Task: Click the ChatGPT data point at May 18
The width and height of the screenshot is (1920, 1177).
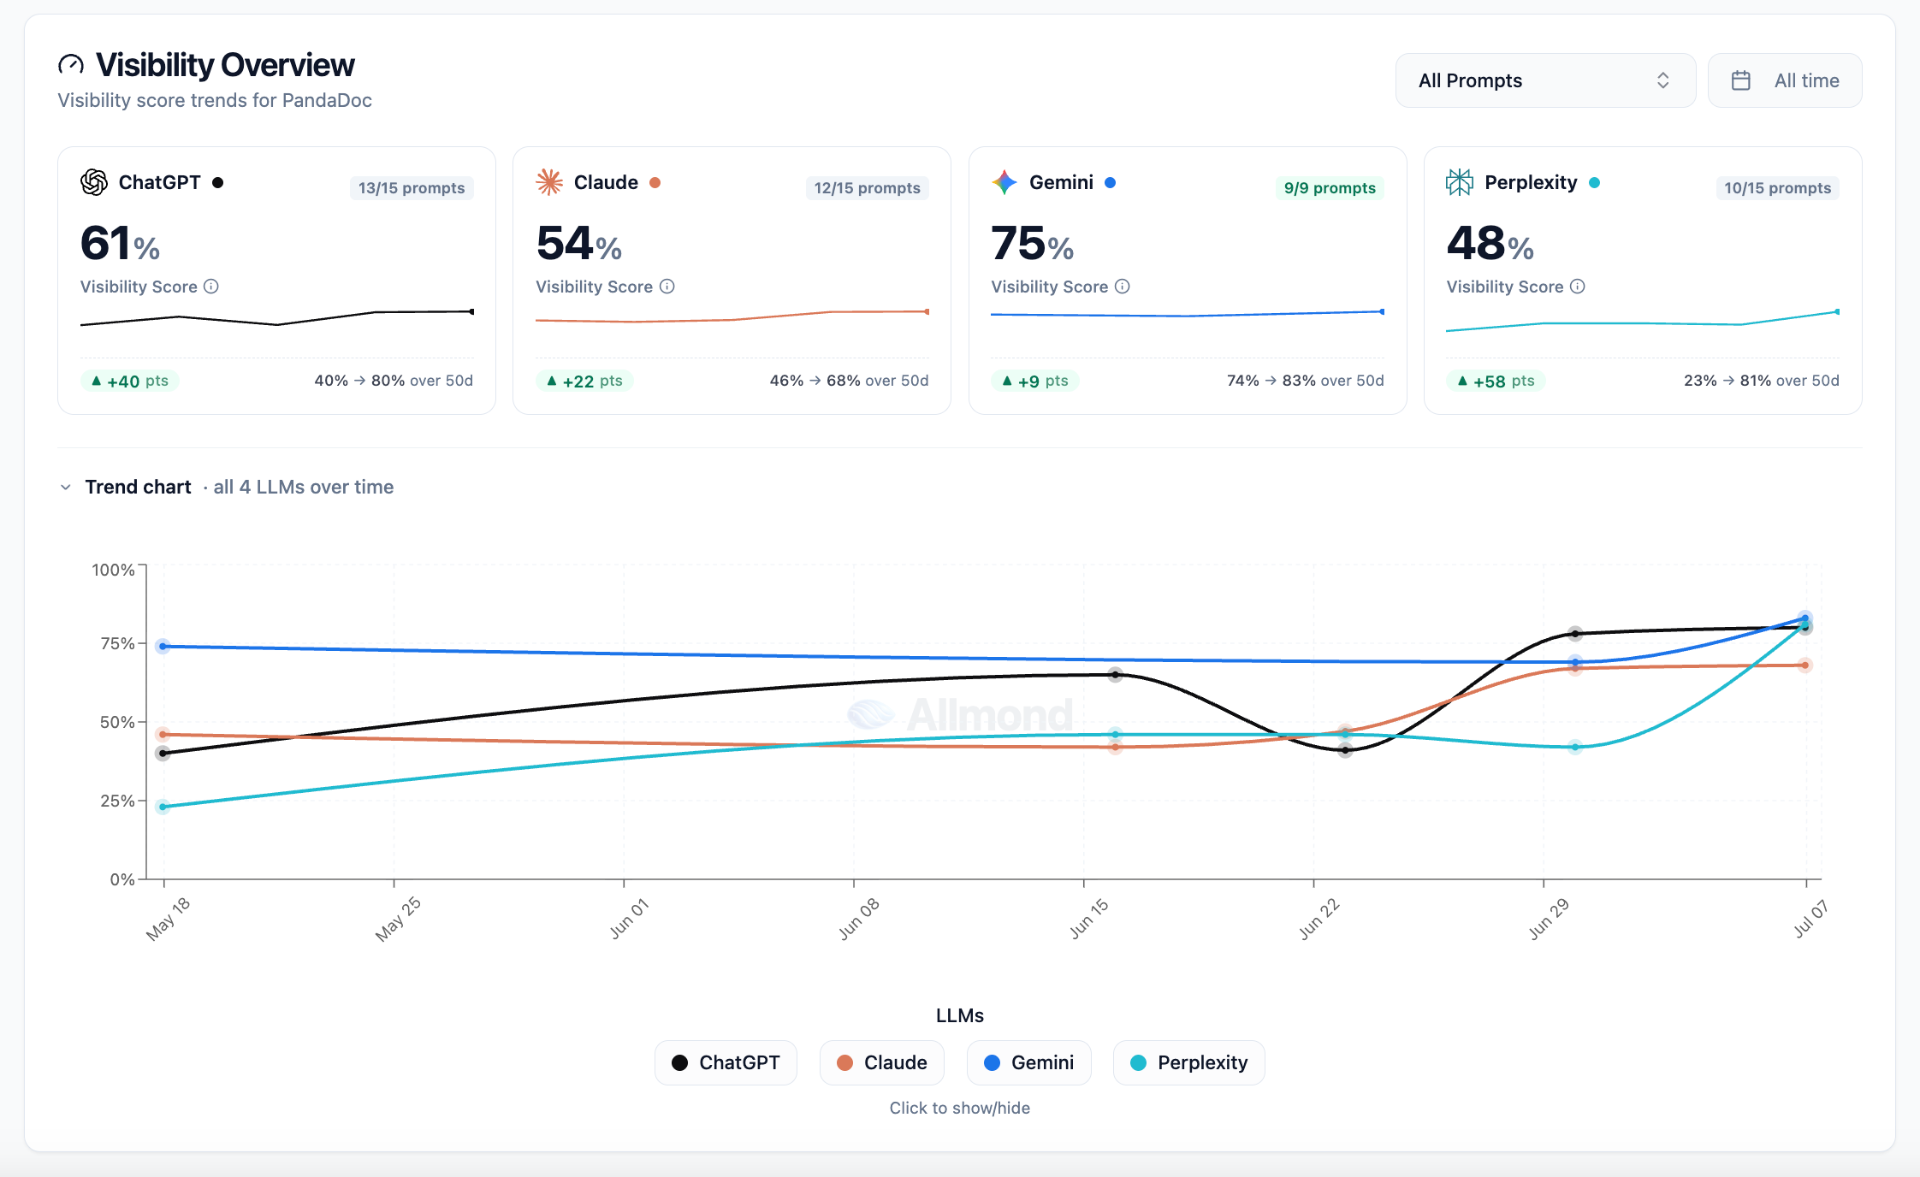Action: pos(163,753)
